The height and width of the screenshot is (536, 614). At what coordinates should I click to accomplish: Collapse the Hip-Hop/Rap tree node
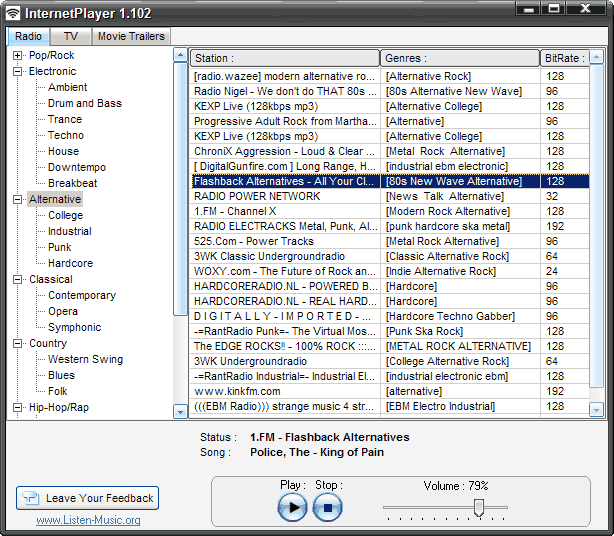(x=17, y=408)
